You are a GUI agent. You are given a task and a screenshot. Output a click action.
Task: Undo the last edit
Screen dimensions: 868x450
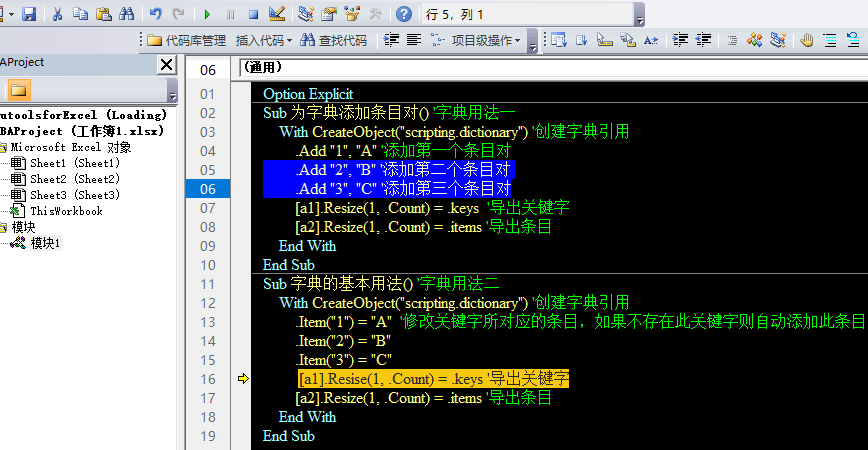(x=156, y=14)
